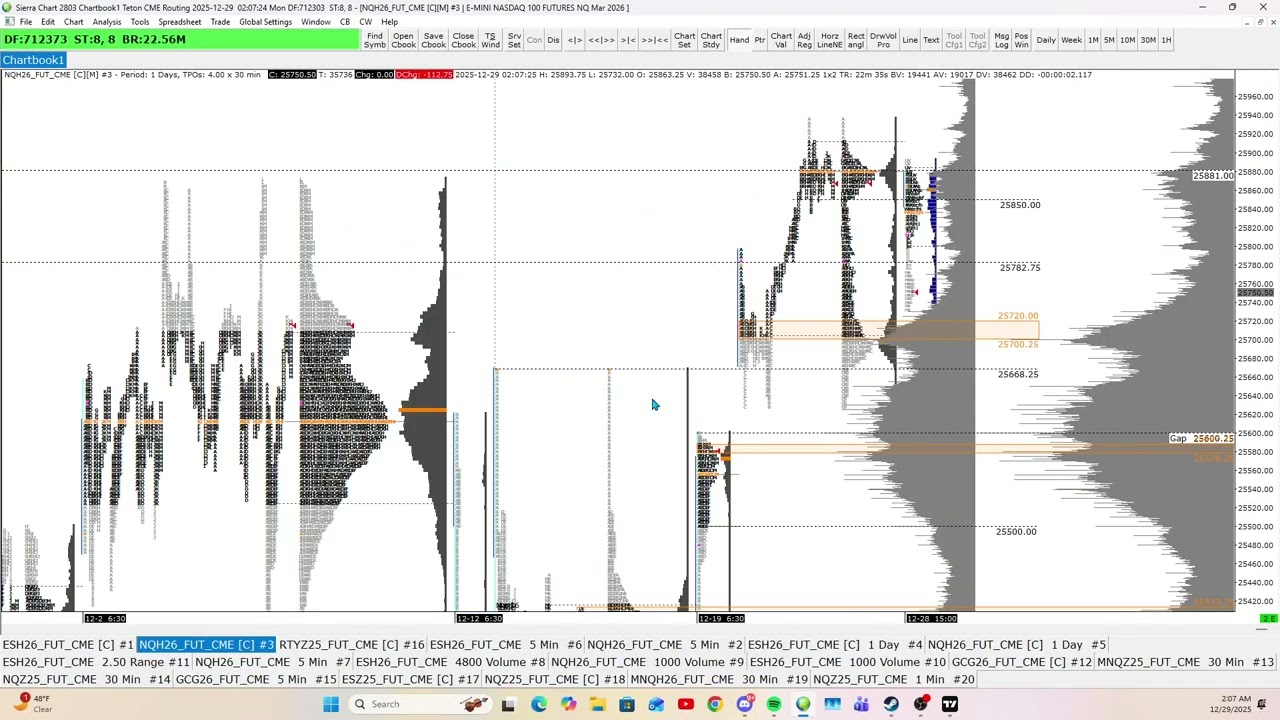Click the >|< compress spacing button
This screenshot has height=720, width=1280.
[x=628, y=40]
